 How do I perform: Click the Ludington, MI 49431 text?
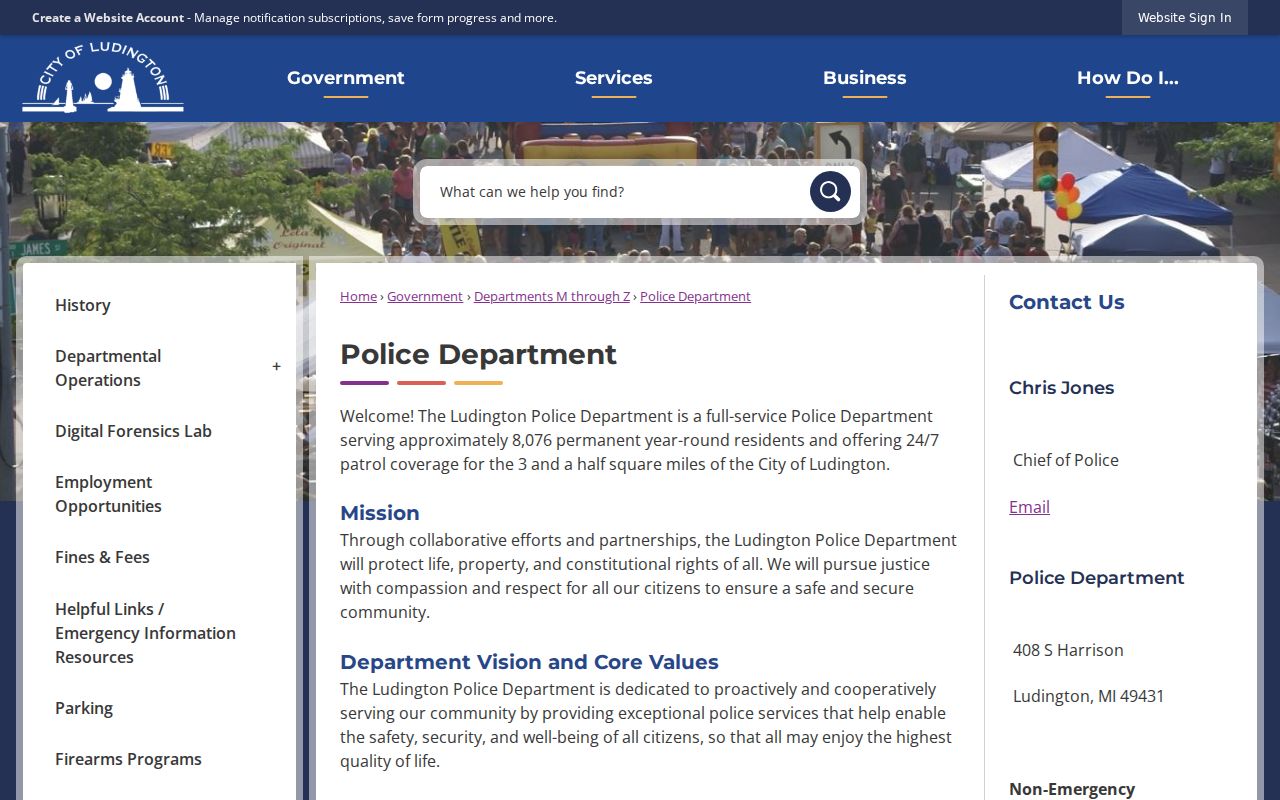(1089, 696)
